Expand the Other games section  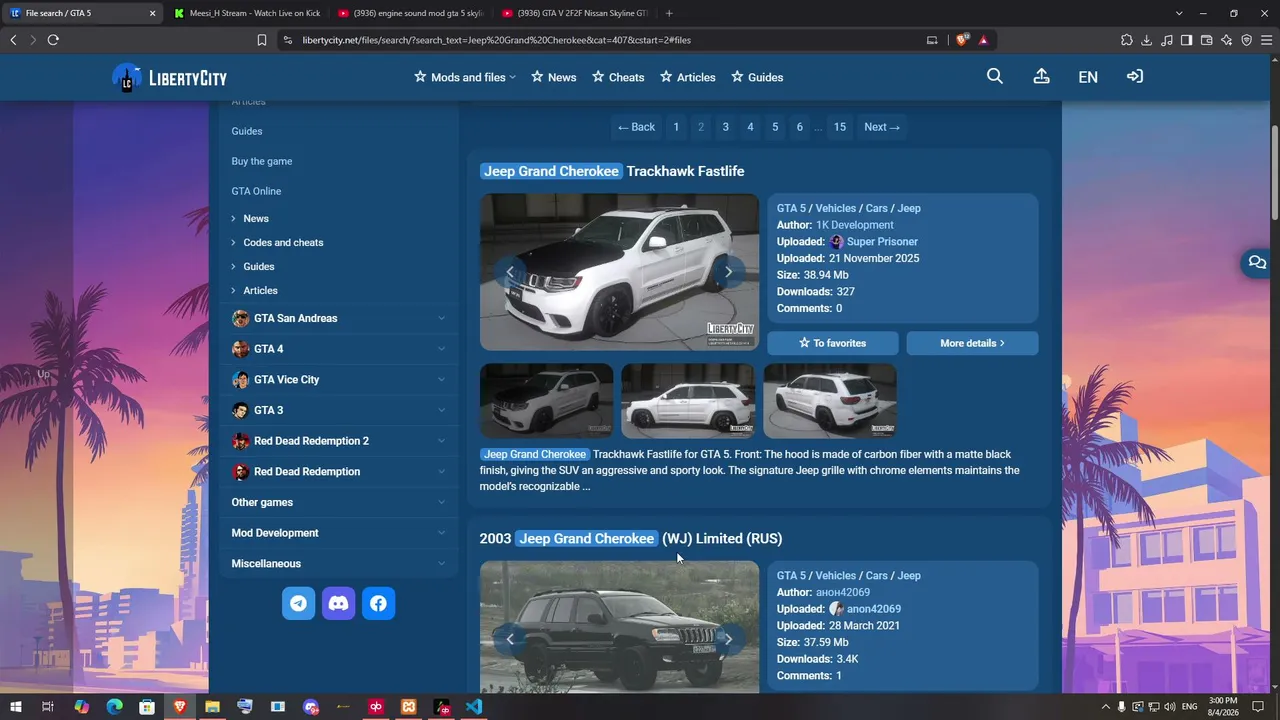pos(338,502)
